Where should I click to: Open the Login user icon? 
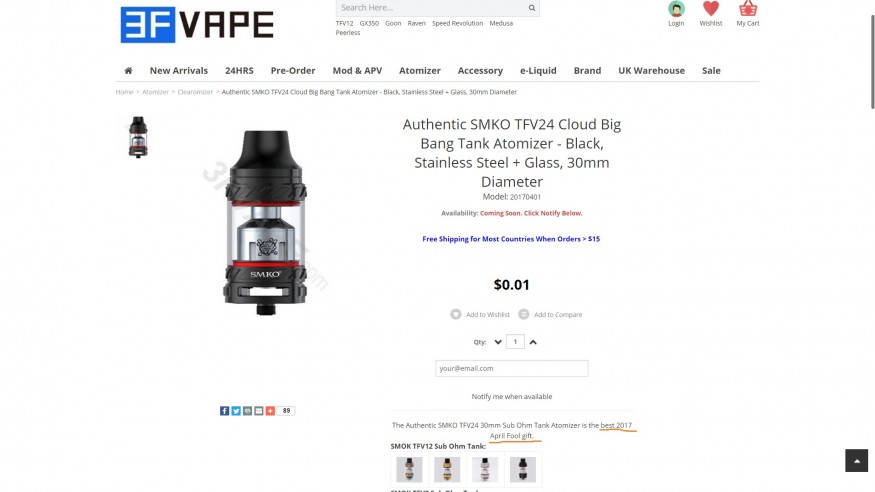(x=676, y=9)
